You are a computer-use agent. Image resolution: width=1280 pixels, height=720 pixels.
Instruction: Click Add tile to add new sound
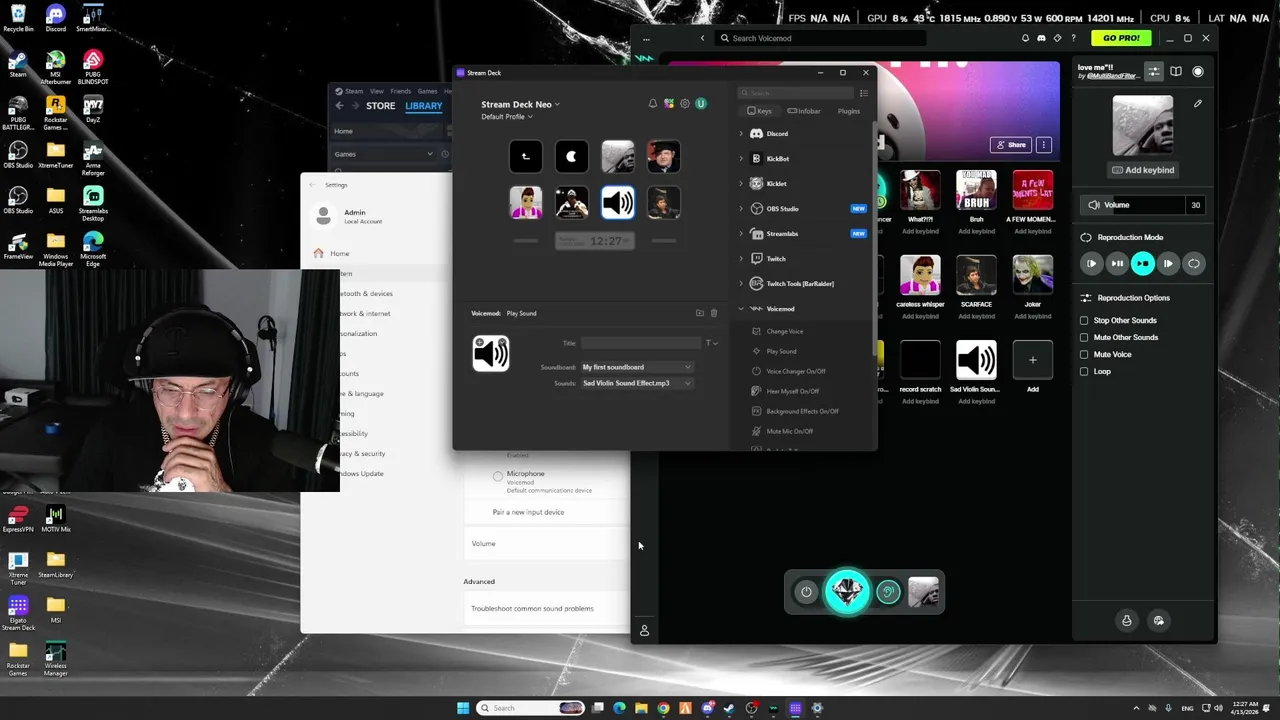coord(1033,360)
